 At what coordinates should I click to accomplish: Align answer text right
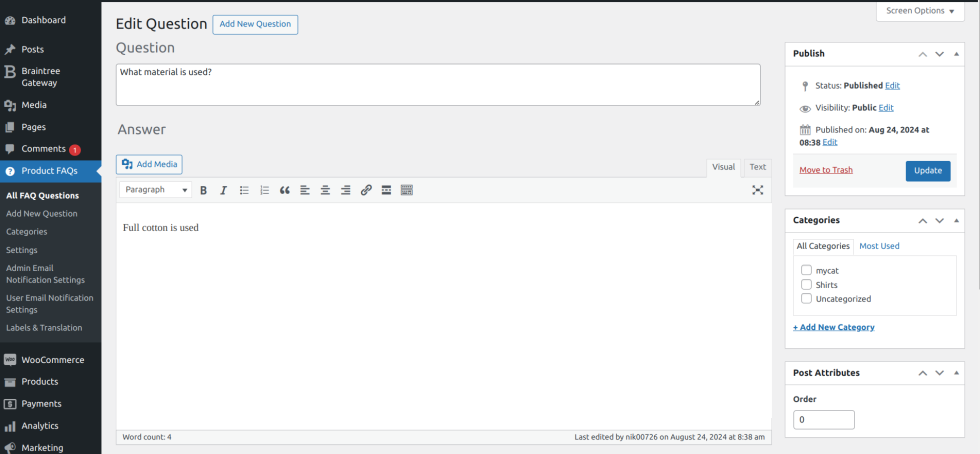(346, 190)
